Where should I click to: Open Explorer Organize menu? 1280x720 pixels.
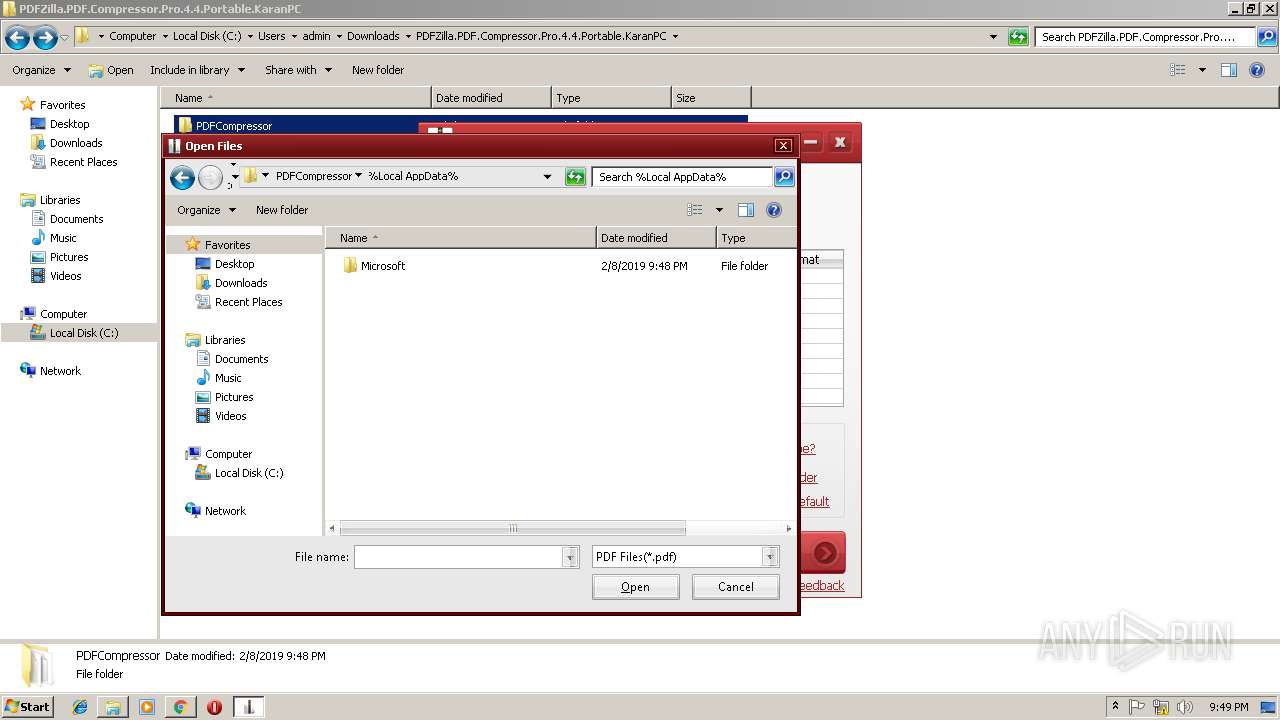(x=41, y=70)
